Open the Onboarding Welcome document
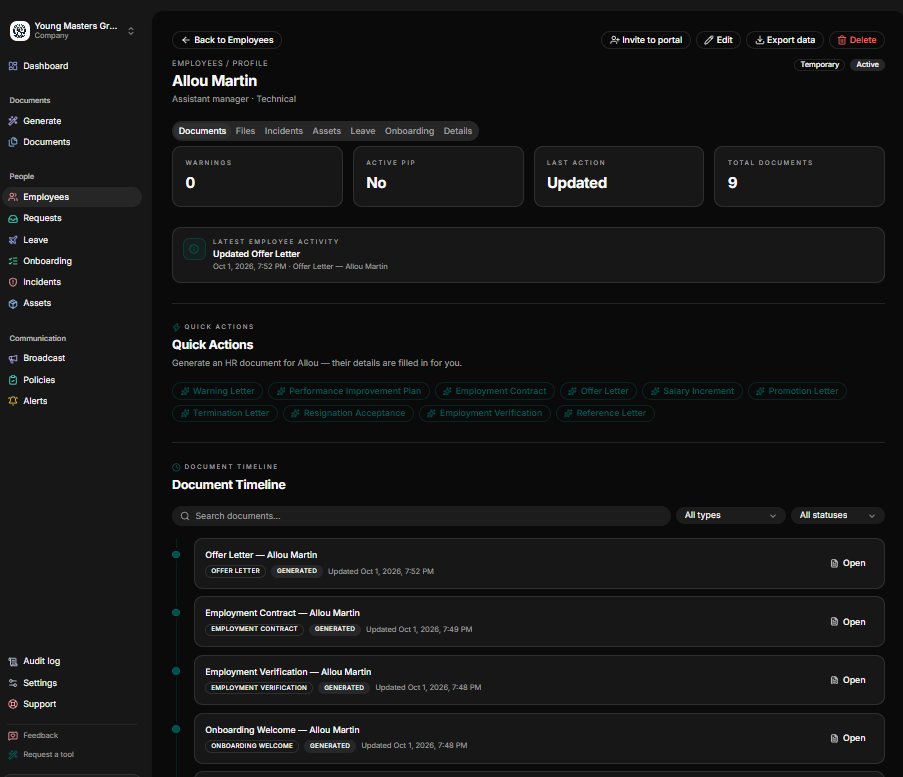Viewport: 903px width, 777px height. point(848,738)
